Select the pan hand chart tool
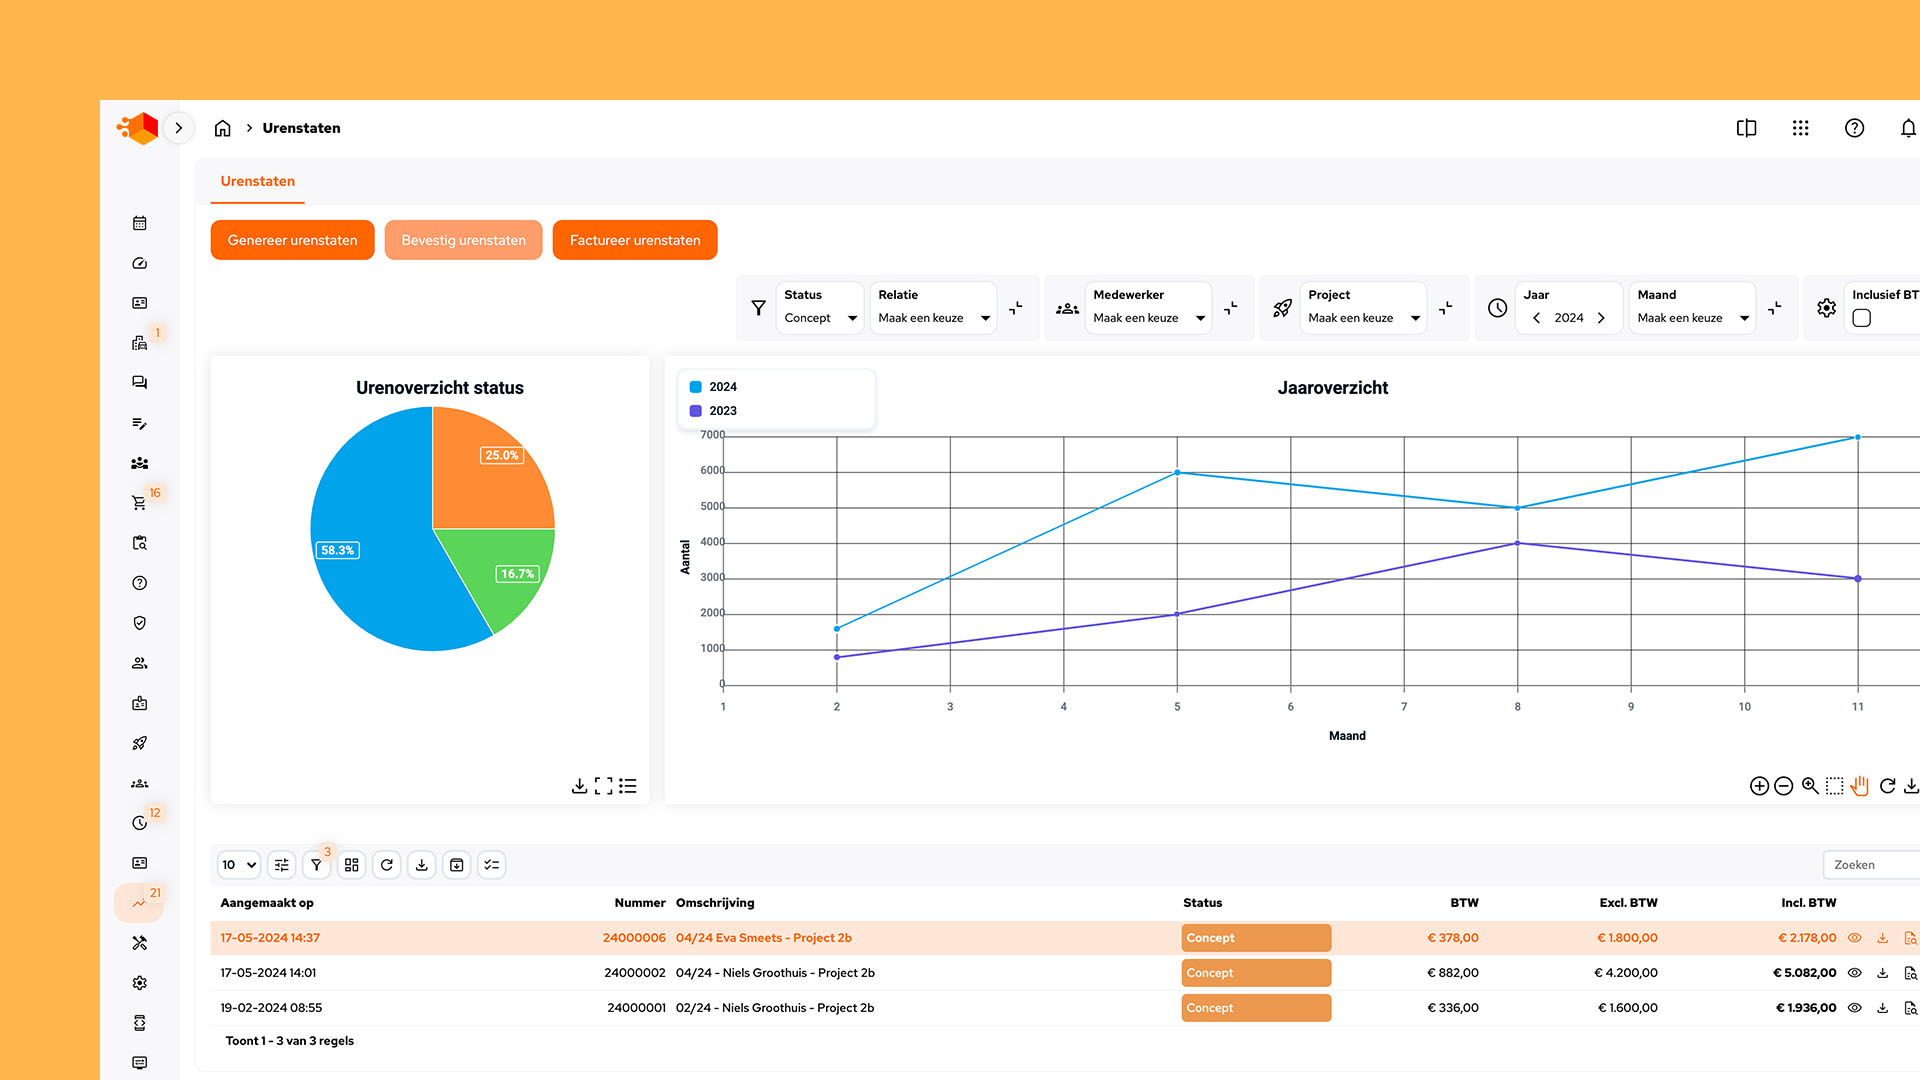This screenshot has width=1920, height=1080. 1859,786
